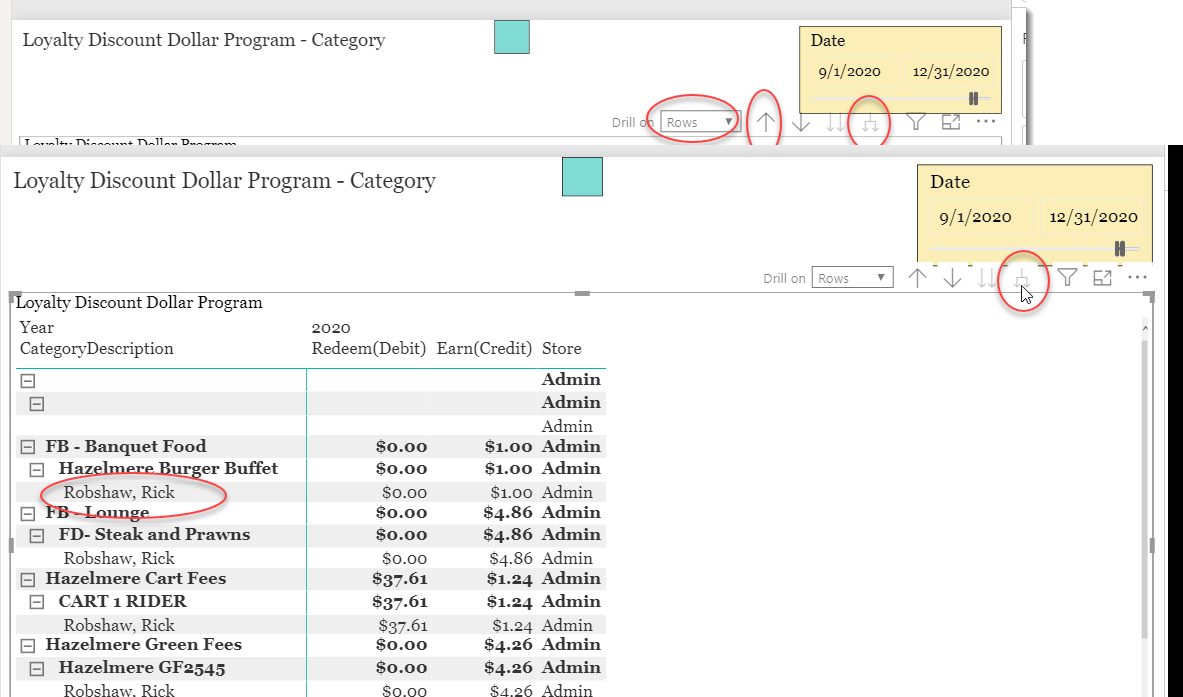Open more options ellipsis in back window
The width and height of the screenshot is (1183, 697).
[985, 121]
